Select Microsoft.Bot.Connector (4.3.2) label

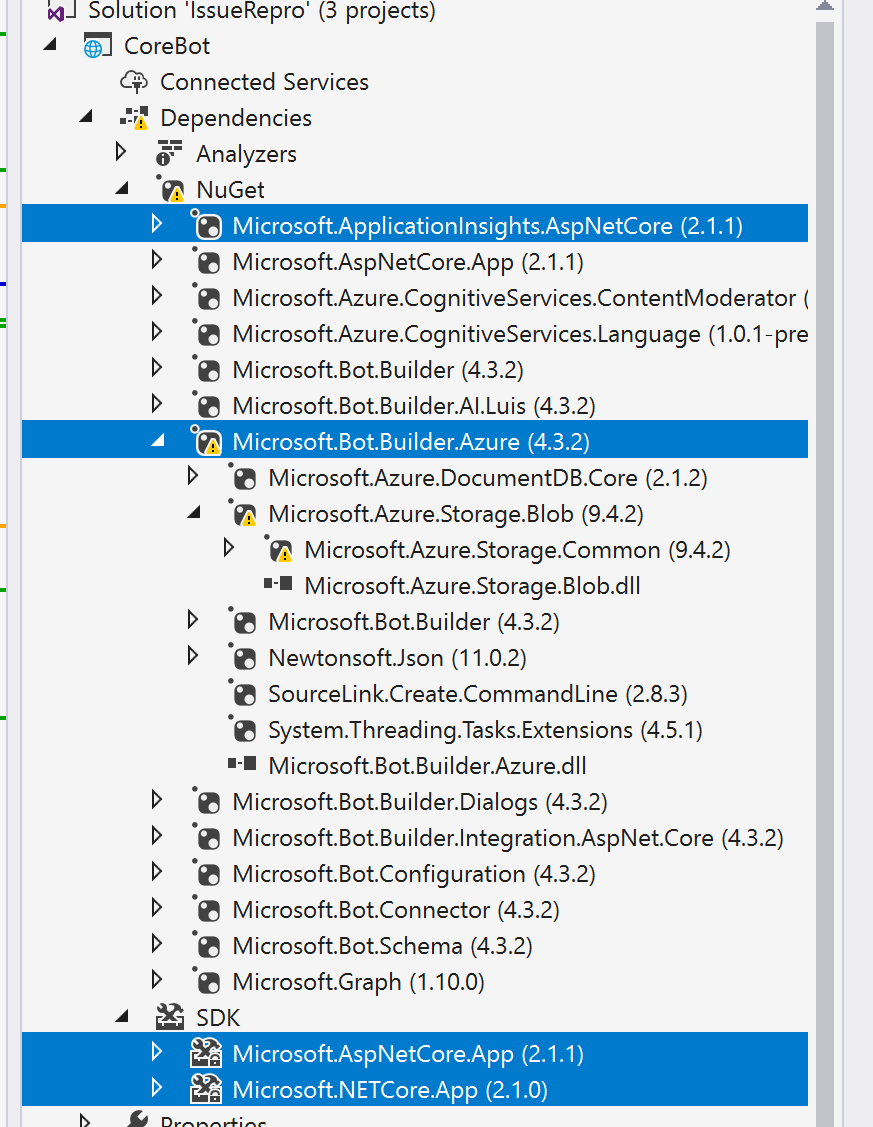click(396, 910)
